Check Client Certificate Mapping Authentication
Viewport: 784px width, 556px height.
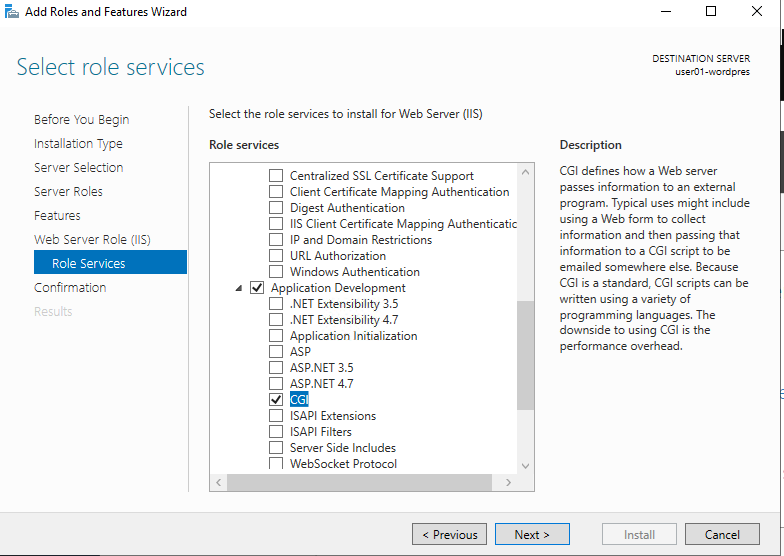click(276, 192)
